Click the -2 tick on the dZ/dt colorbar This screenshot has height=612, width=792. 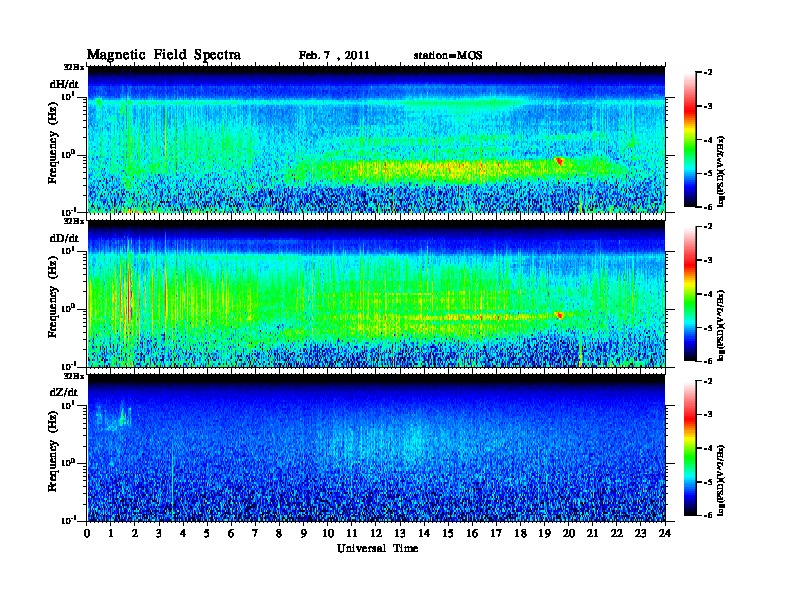pos(708,381)
